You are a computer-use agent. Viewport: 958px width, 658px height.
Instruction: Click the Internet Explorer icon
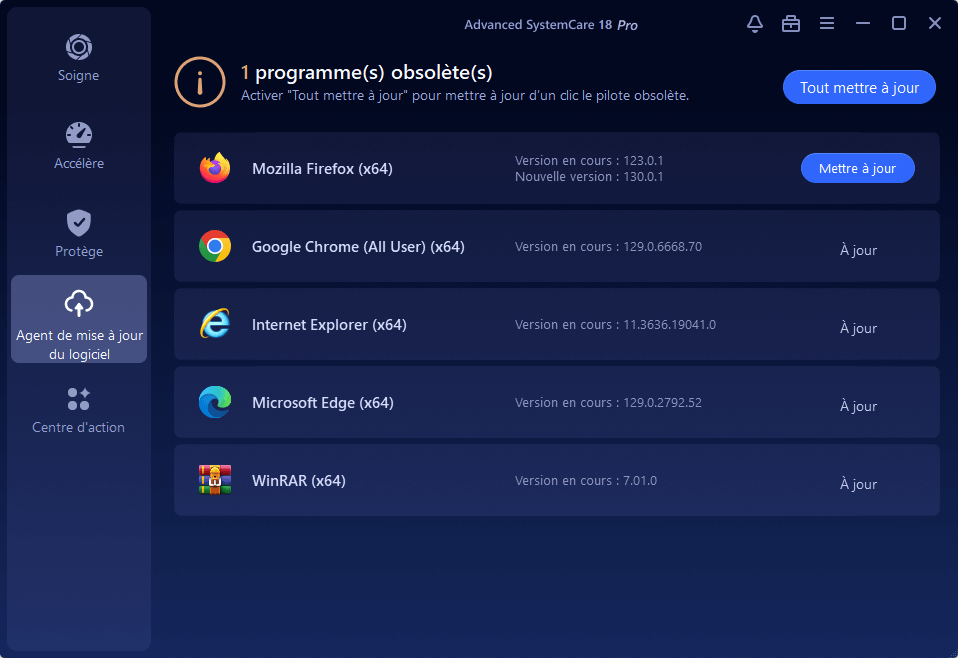coord(215,324)
